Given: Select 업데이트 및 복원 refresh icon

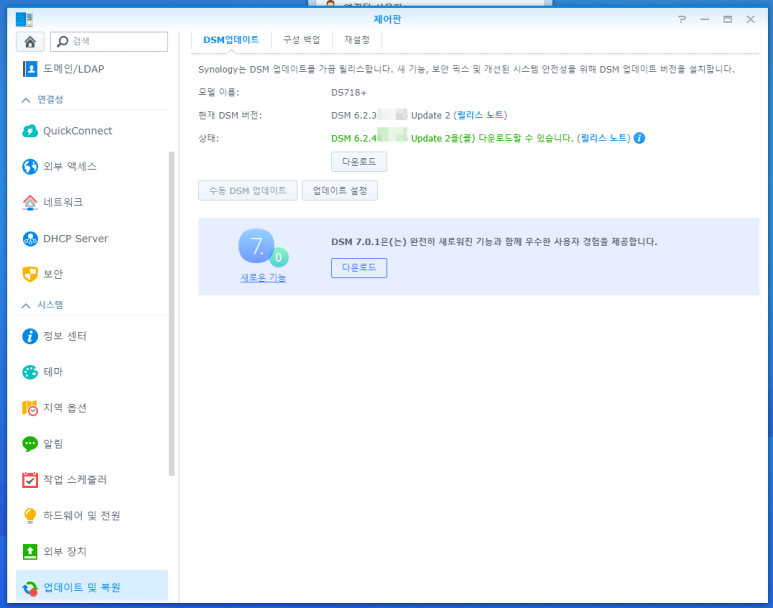Looking at the screenshot, I should pyautogui.click(x=30, y=588).
